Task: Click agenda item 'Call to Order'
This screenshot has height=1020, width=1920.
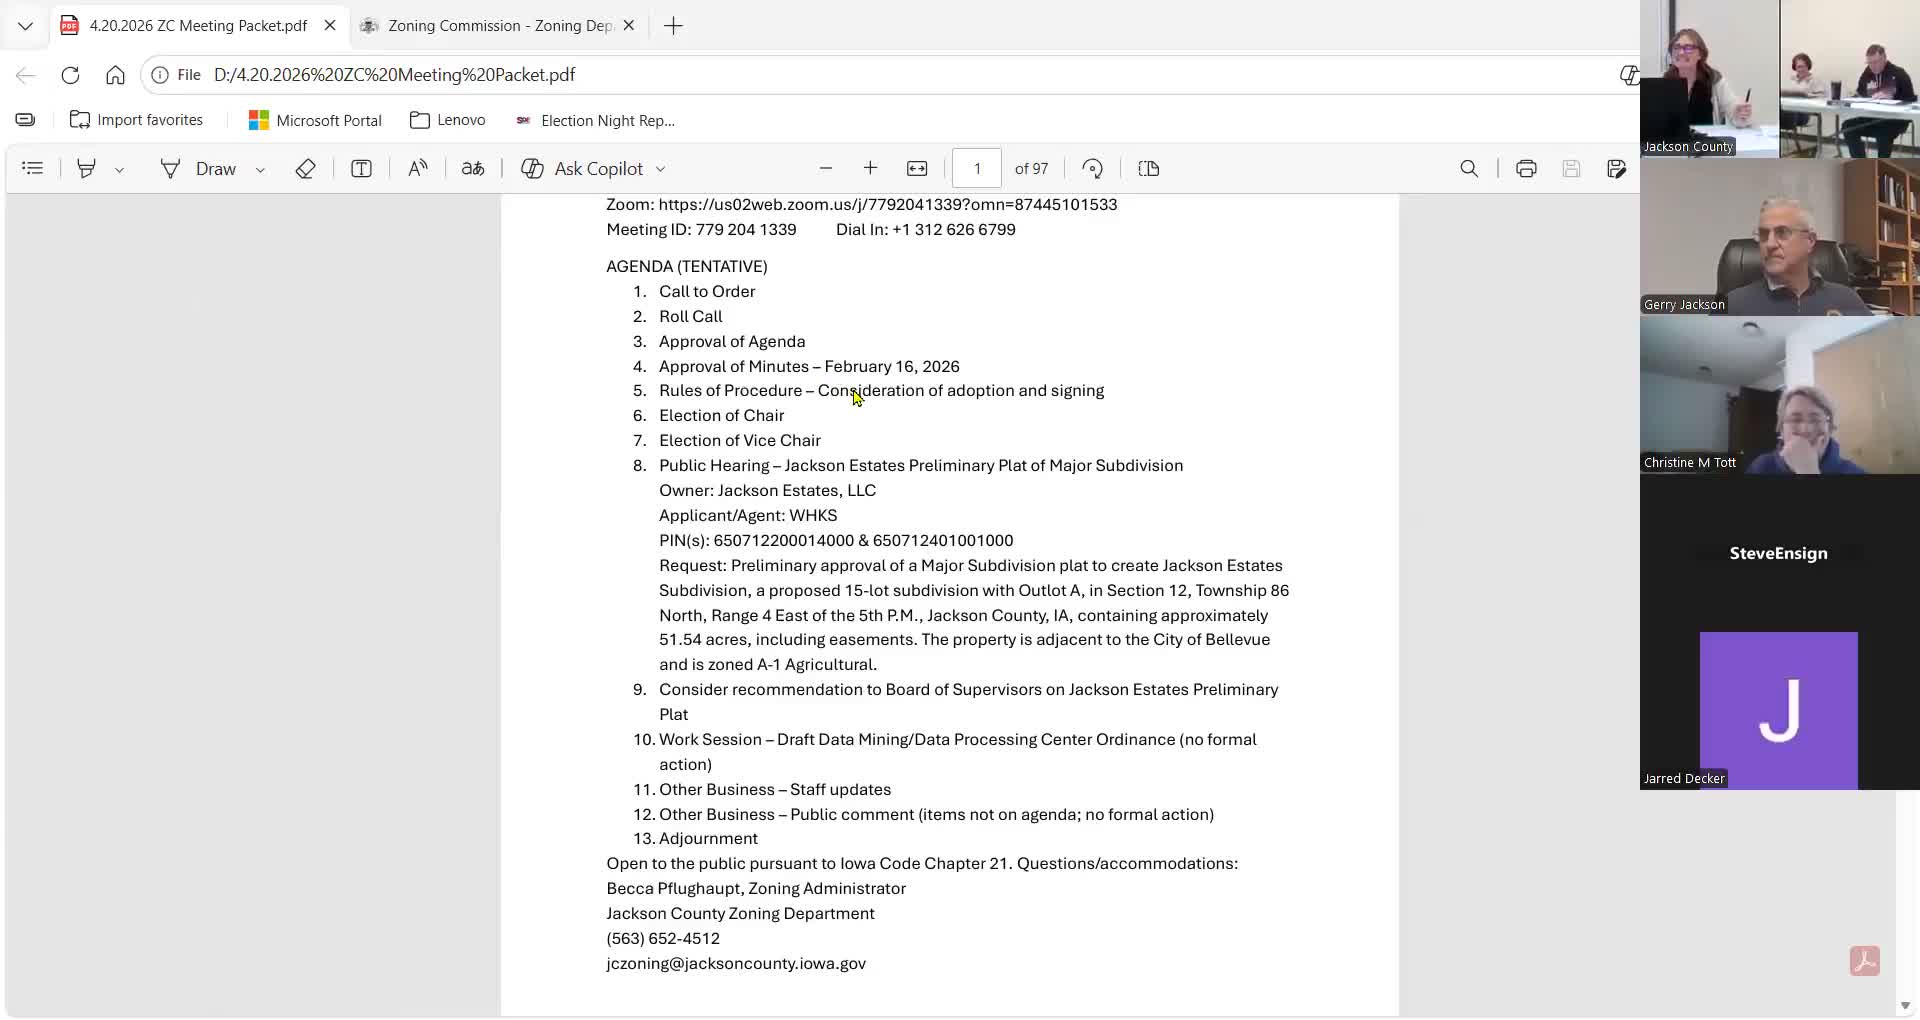Action: click(x=707, y=292)
